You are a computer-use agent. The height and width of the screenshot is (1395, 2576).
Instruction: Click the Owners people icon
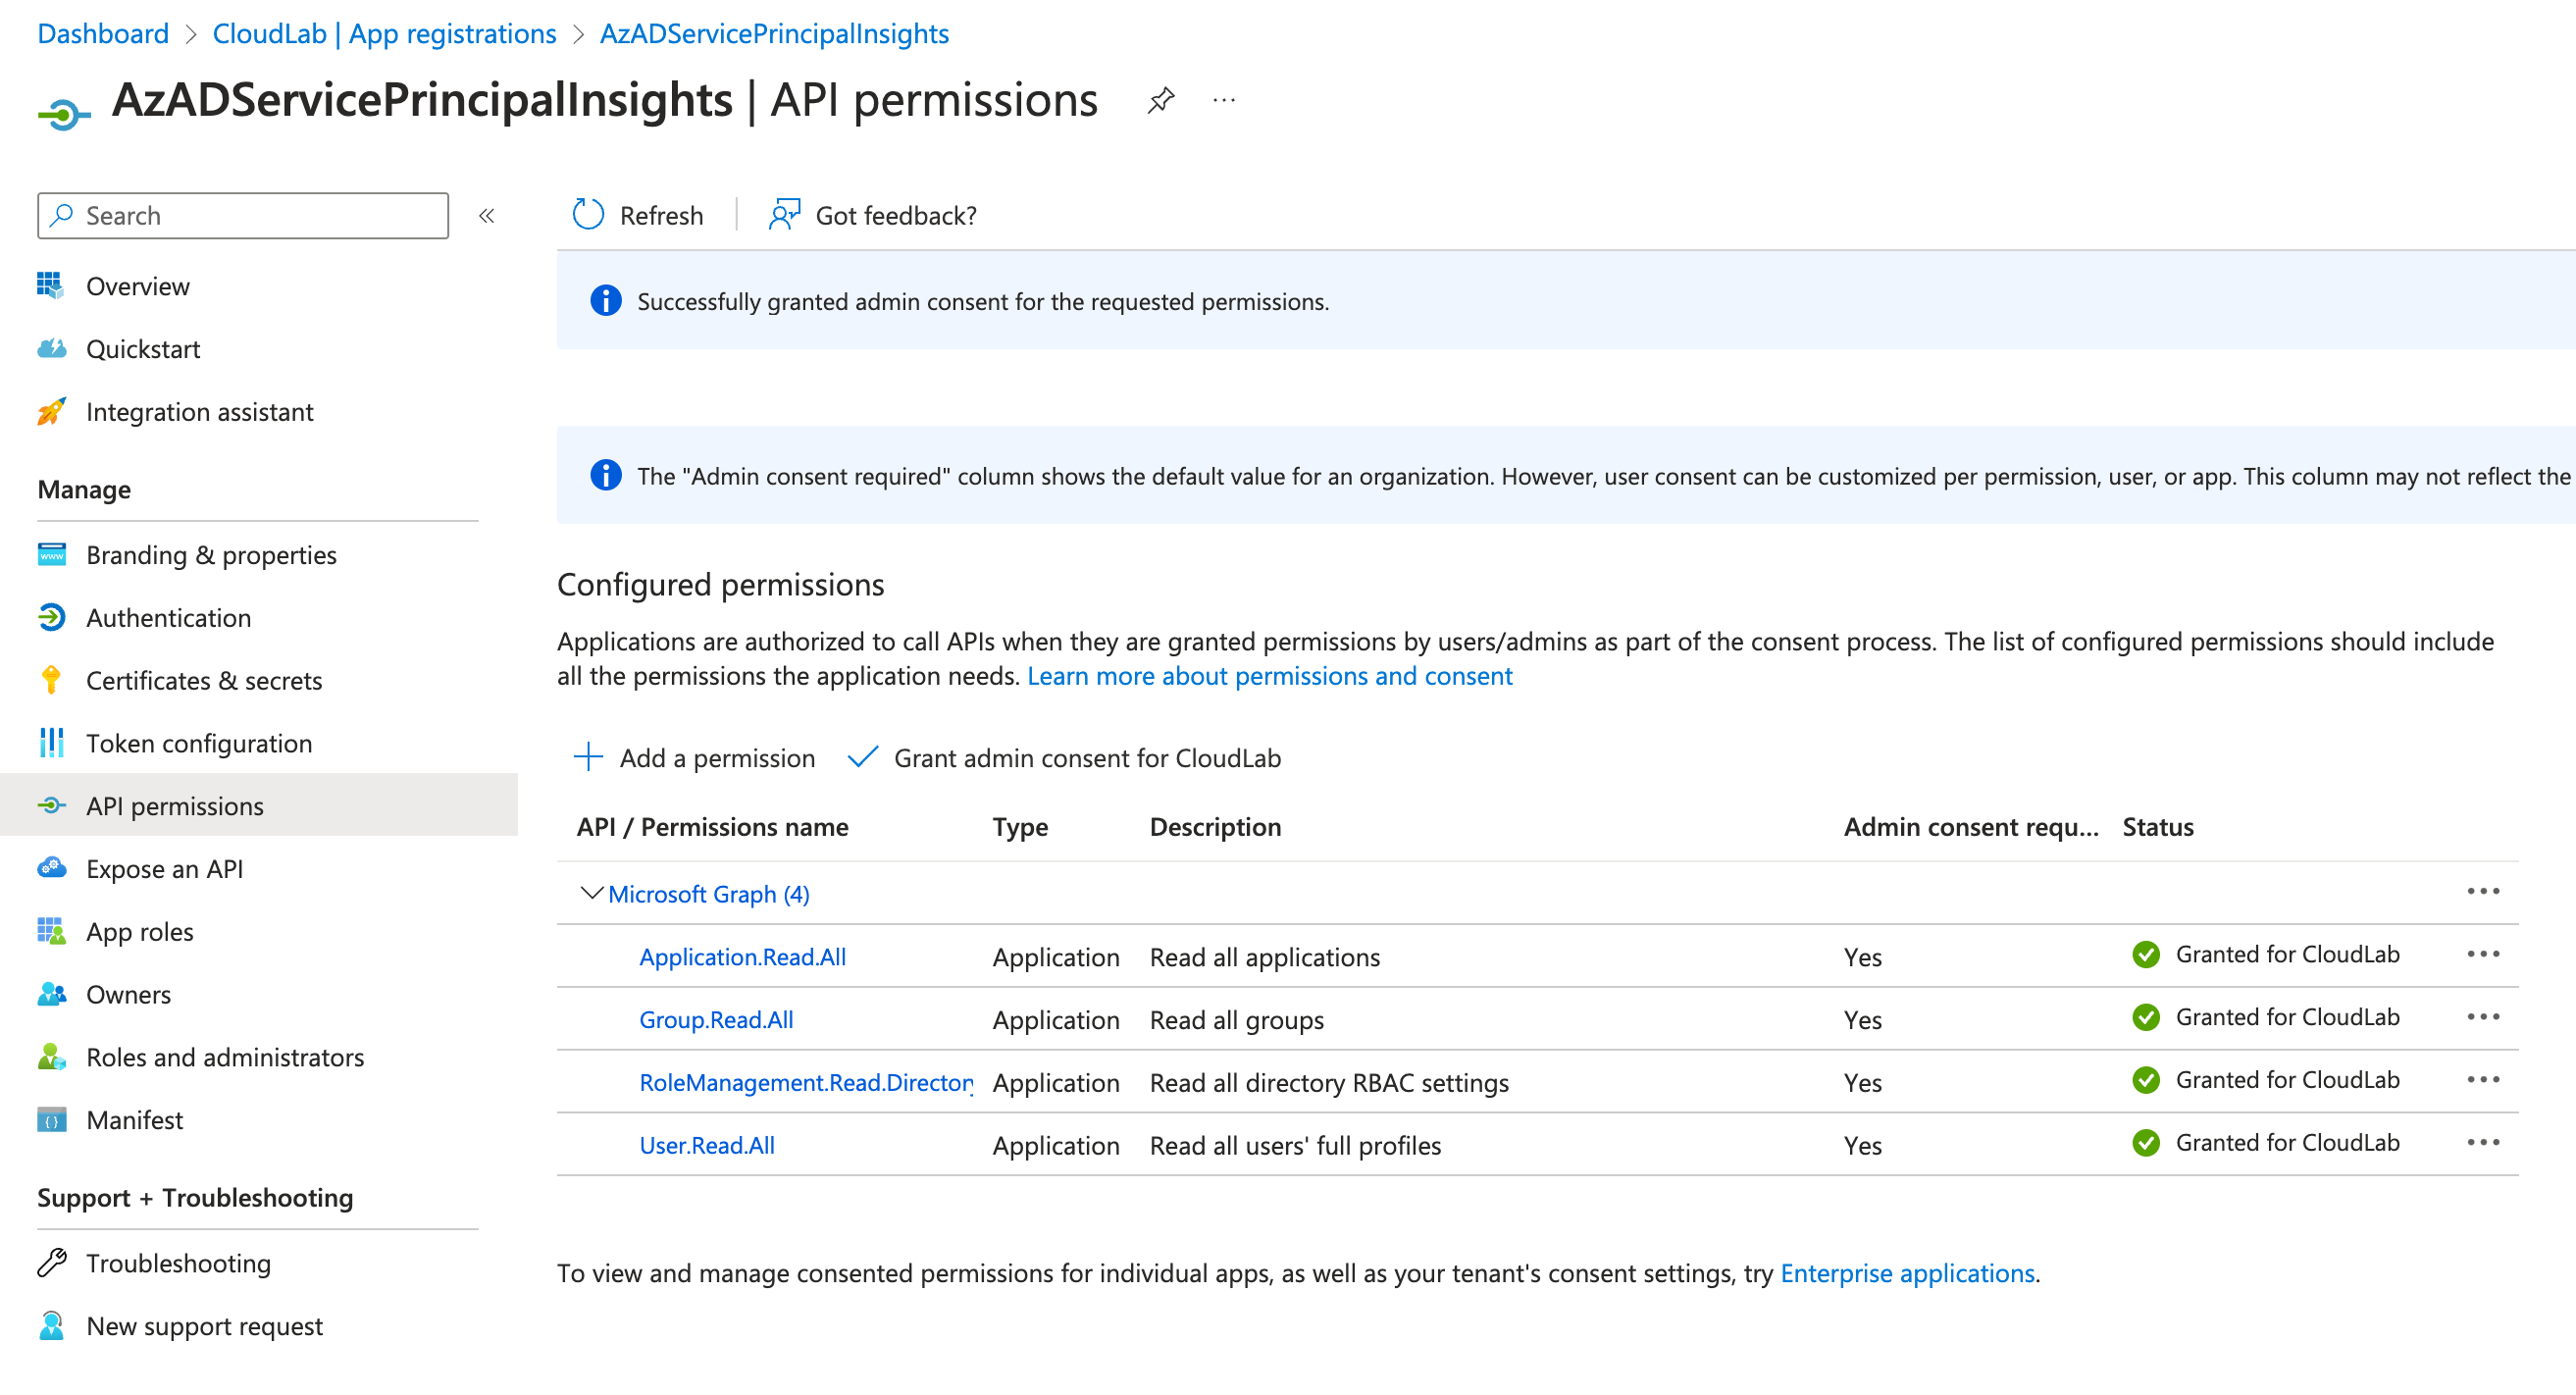[x=51, y=994]
